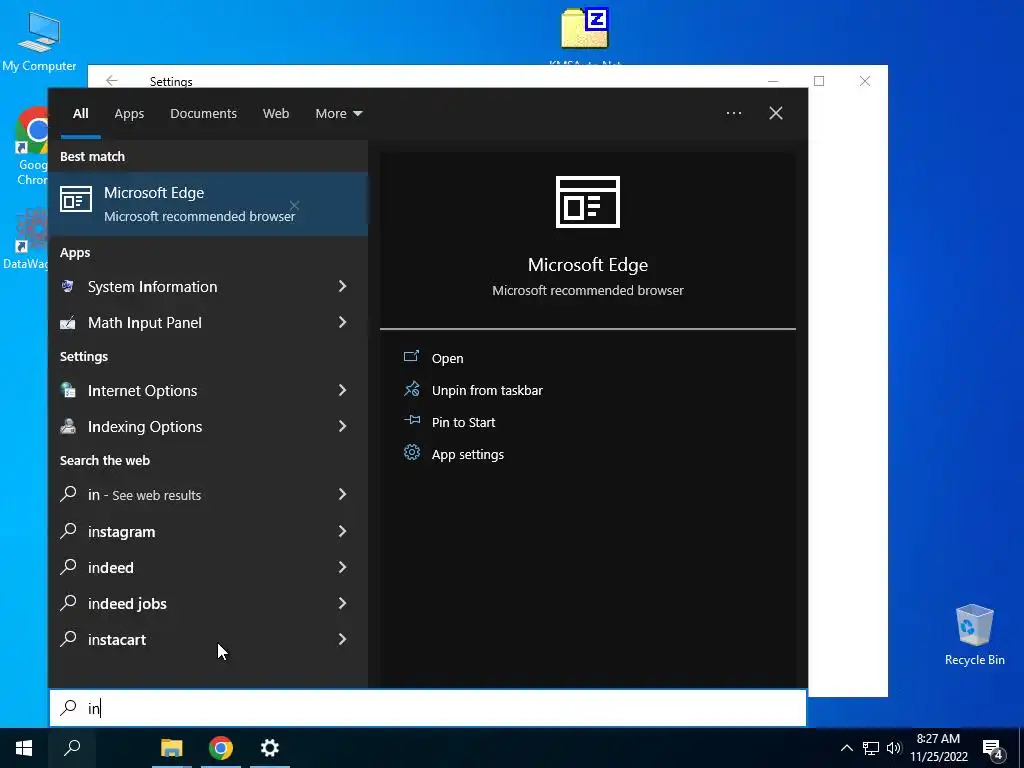The width and height of the screenshot is (1024, 768).
Task: Expand Indexing Options result arrow
Action: (342, 426)
